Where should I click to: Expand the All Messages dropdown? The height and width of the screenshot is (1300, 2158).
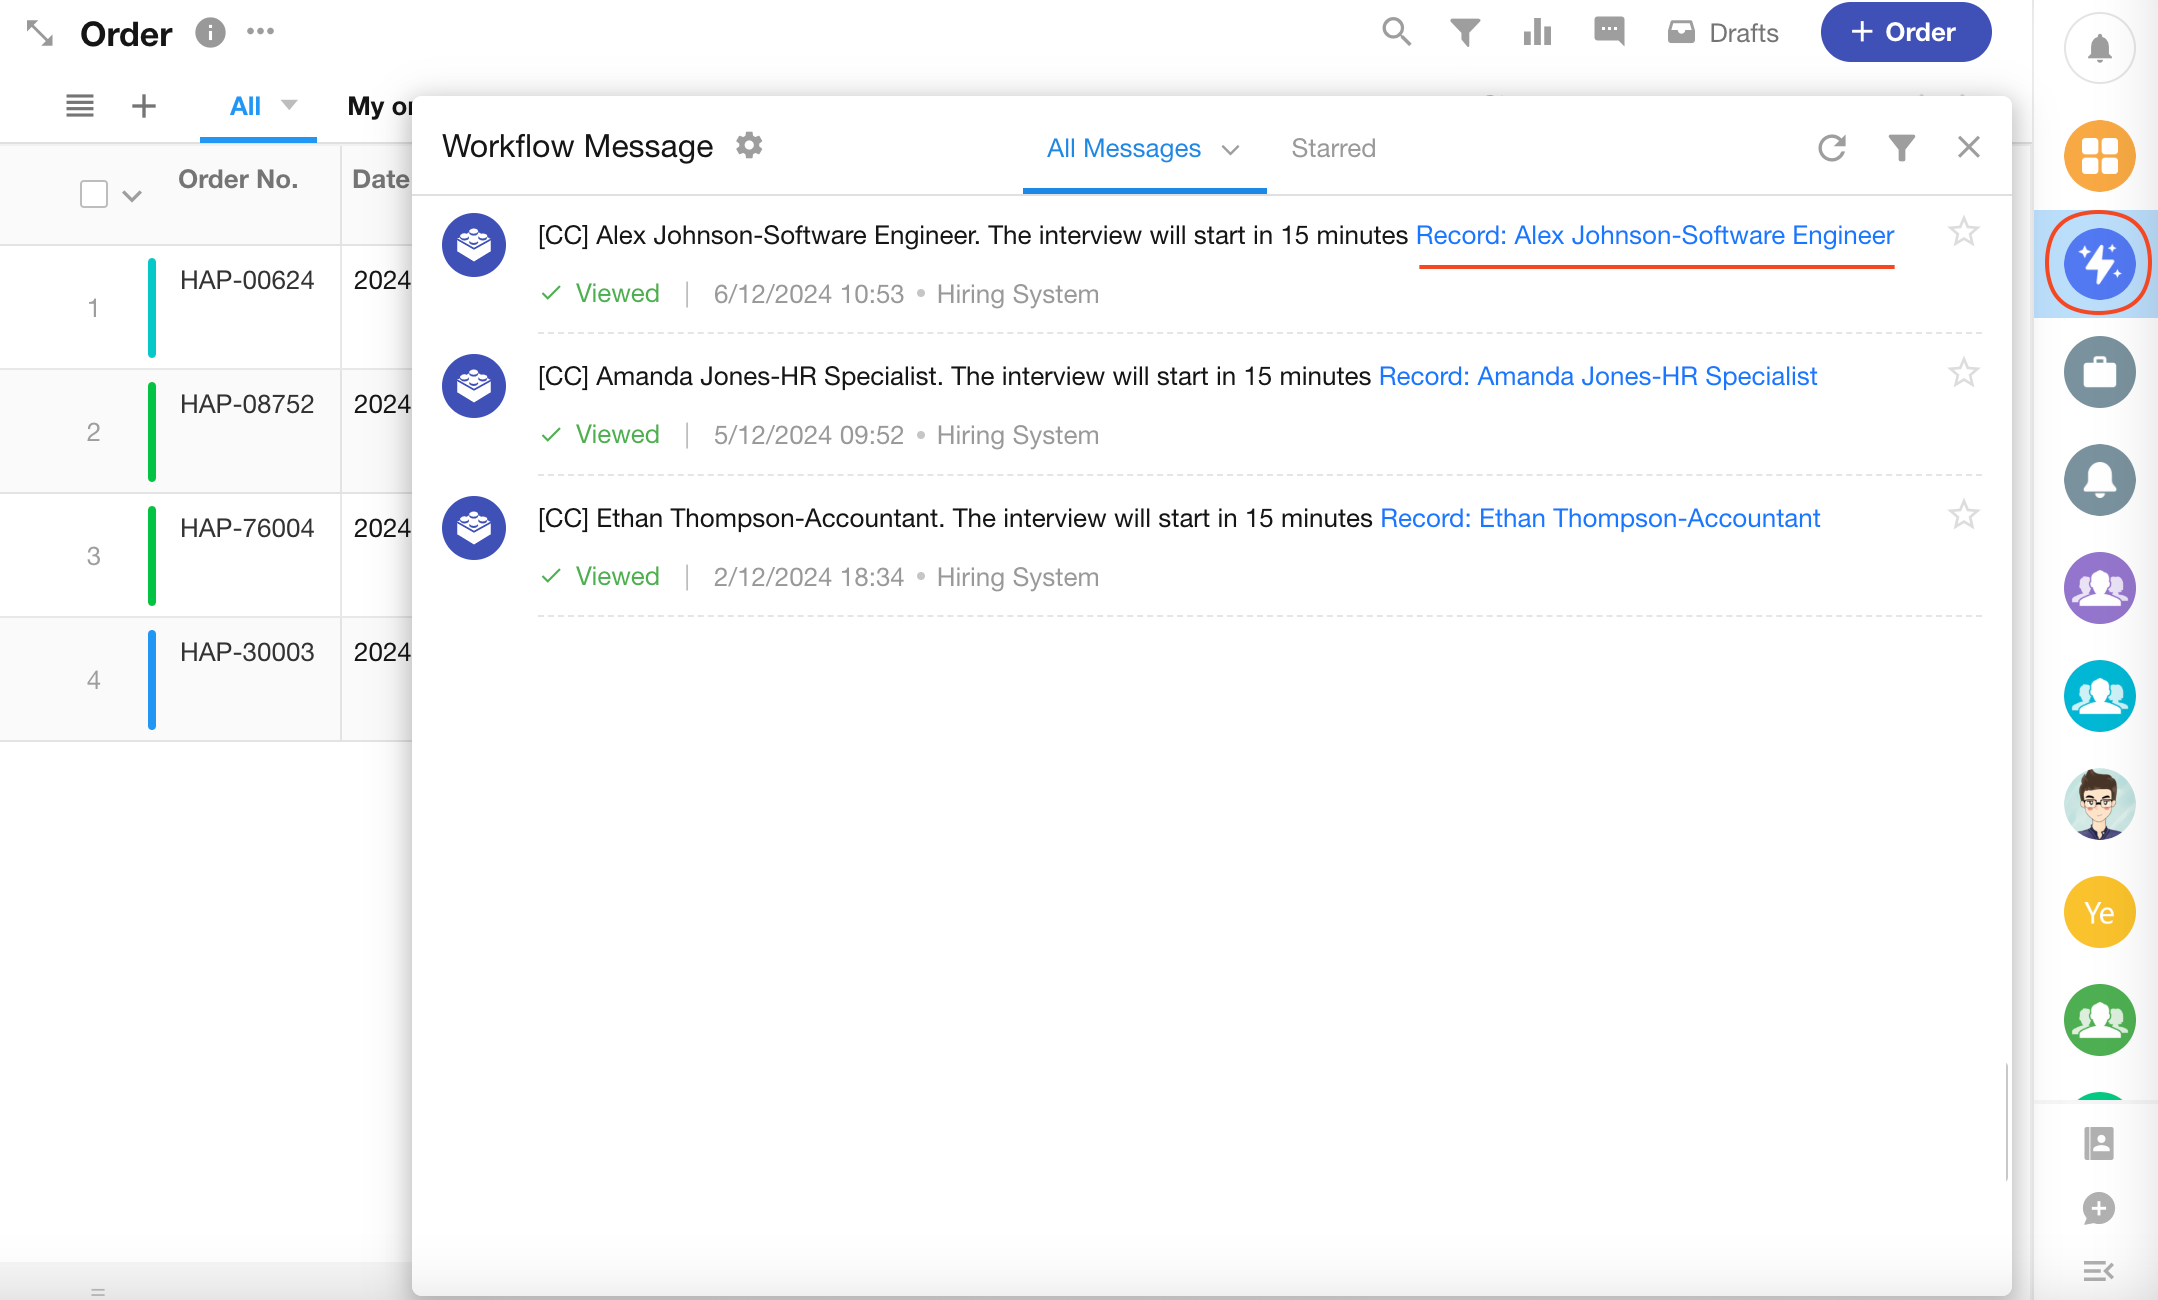point(1230,150)
